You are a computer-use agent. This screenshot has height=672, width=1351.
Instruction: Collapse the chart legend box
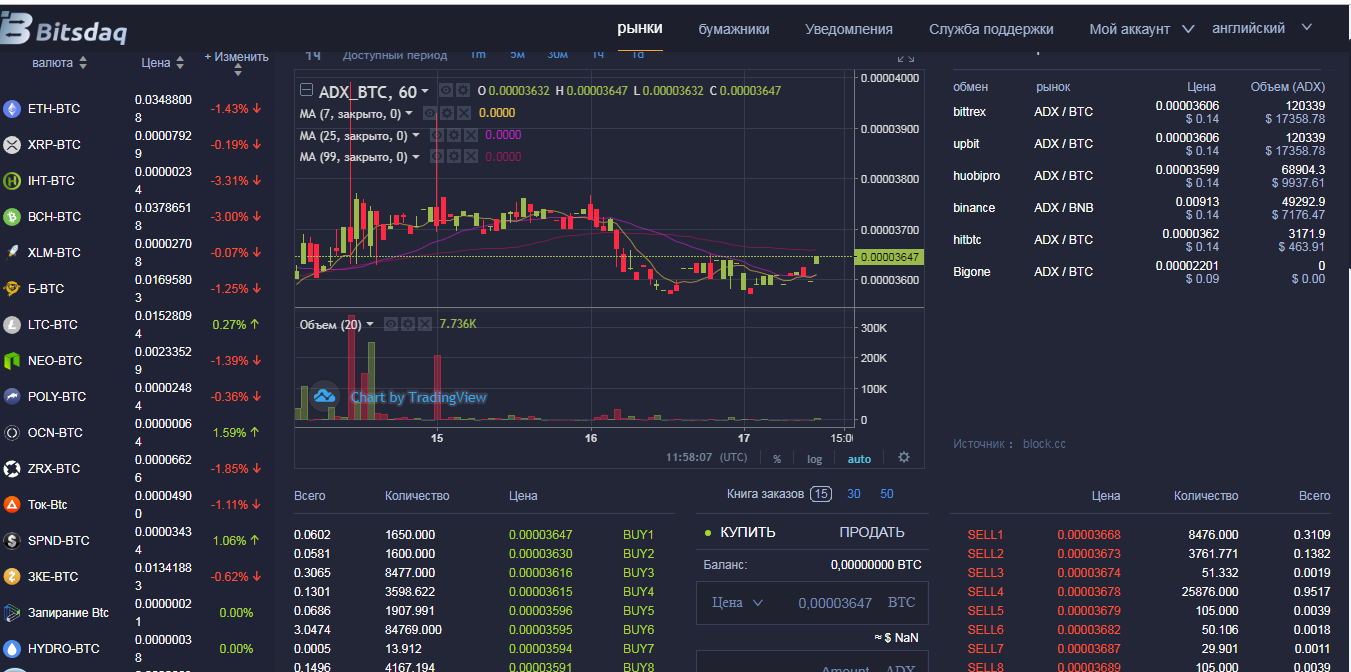tap(307, 91)
